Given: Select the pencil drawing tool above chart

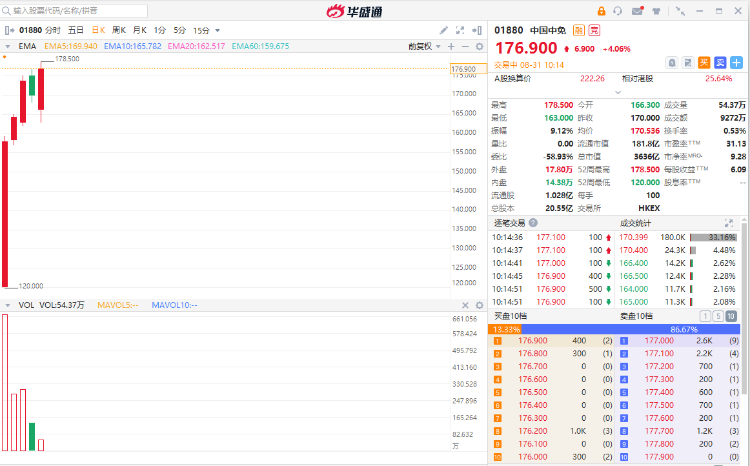Looking at the screenshot, I should (442, 30).
